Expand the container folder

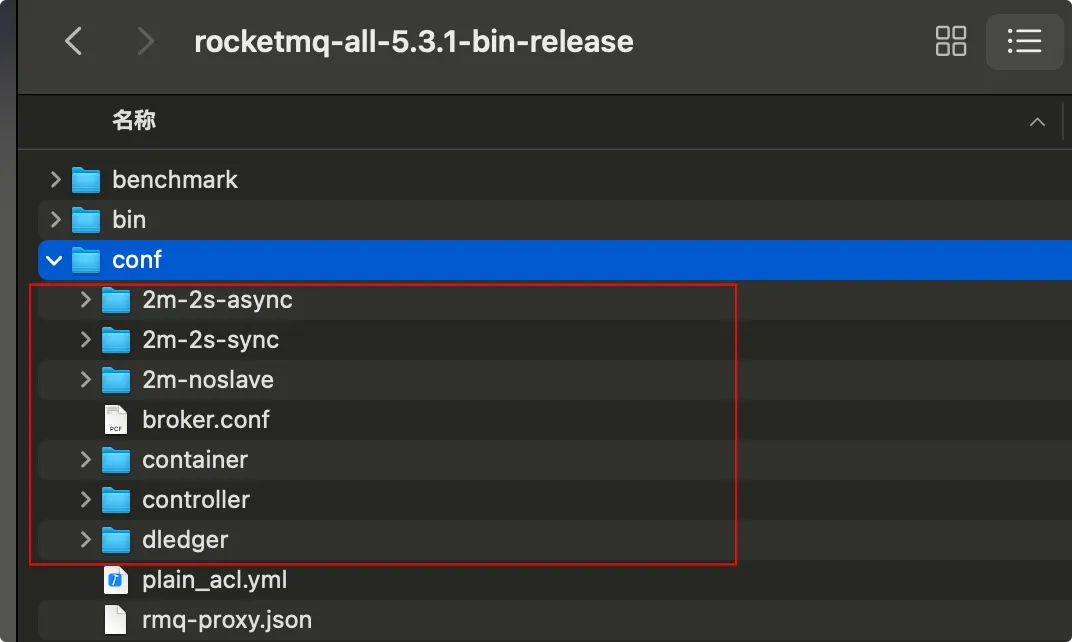tap(86, 460)
